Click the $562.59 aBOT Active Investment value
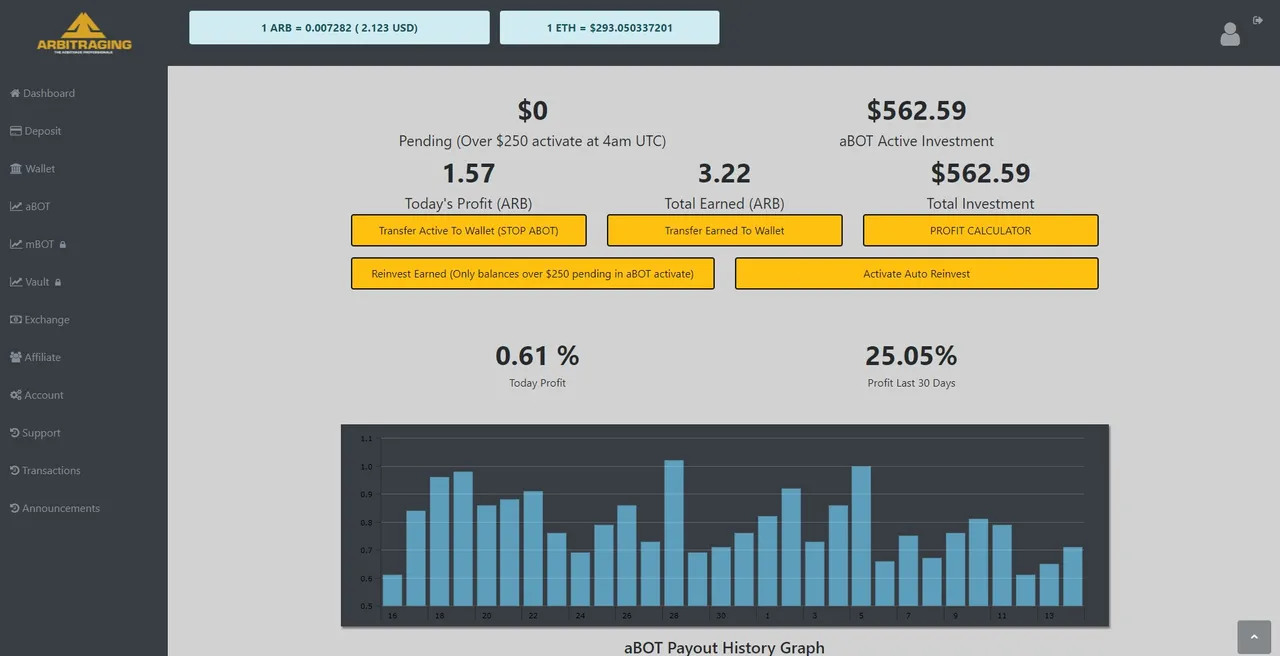This screenshot has height=656, width=1280. 917,110
